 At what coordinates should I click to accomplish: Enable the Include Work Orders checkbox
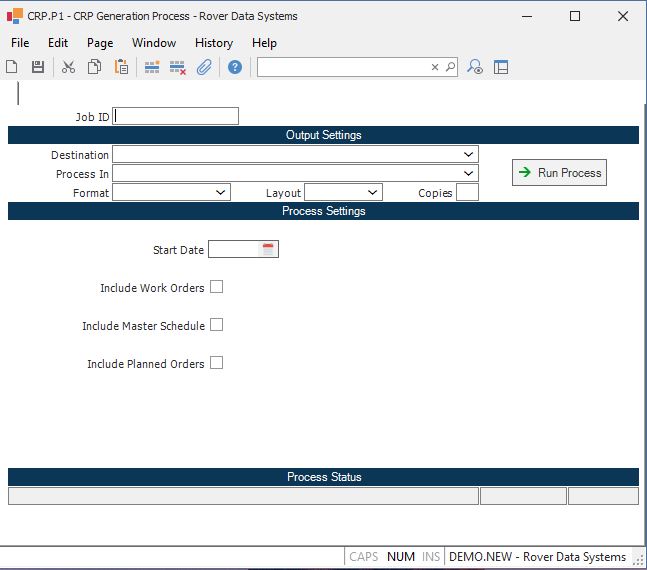pos(216,287)
